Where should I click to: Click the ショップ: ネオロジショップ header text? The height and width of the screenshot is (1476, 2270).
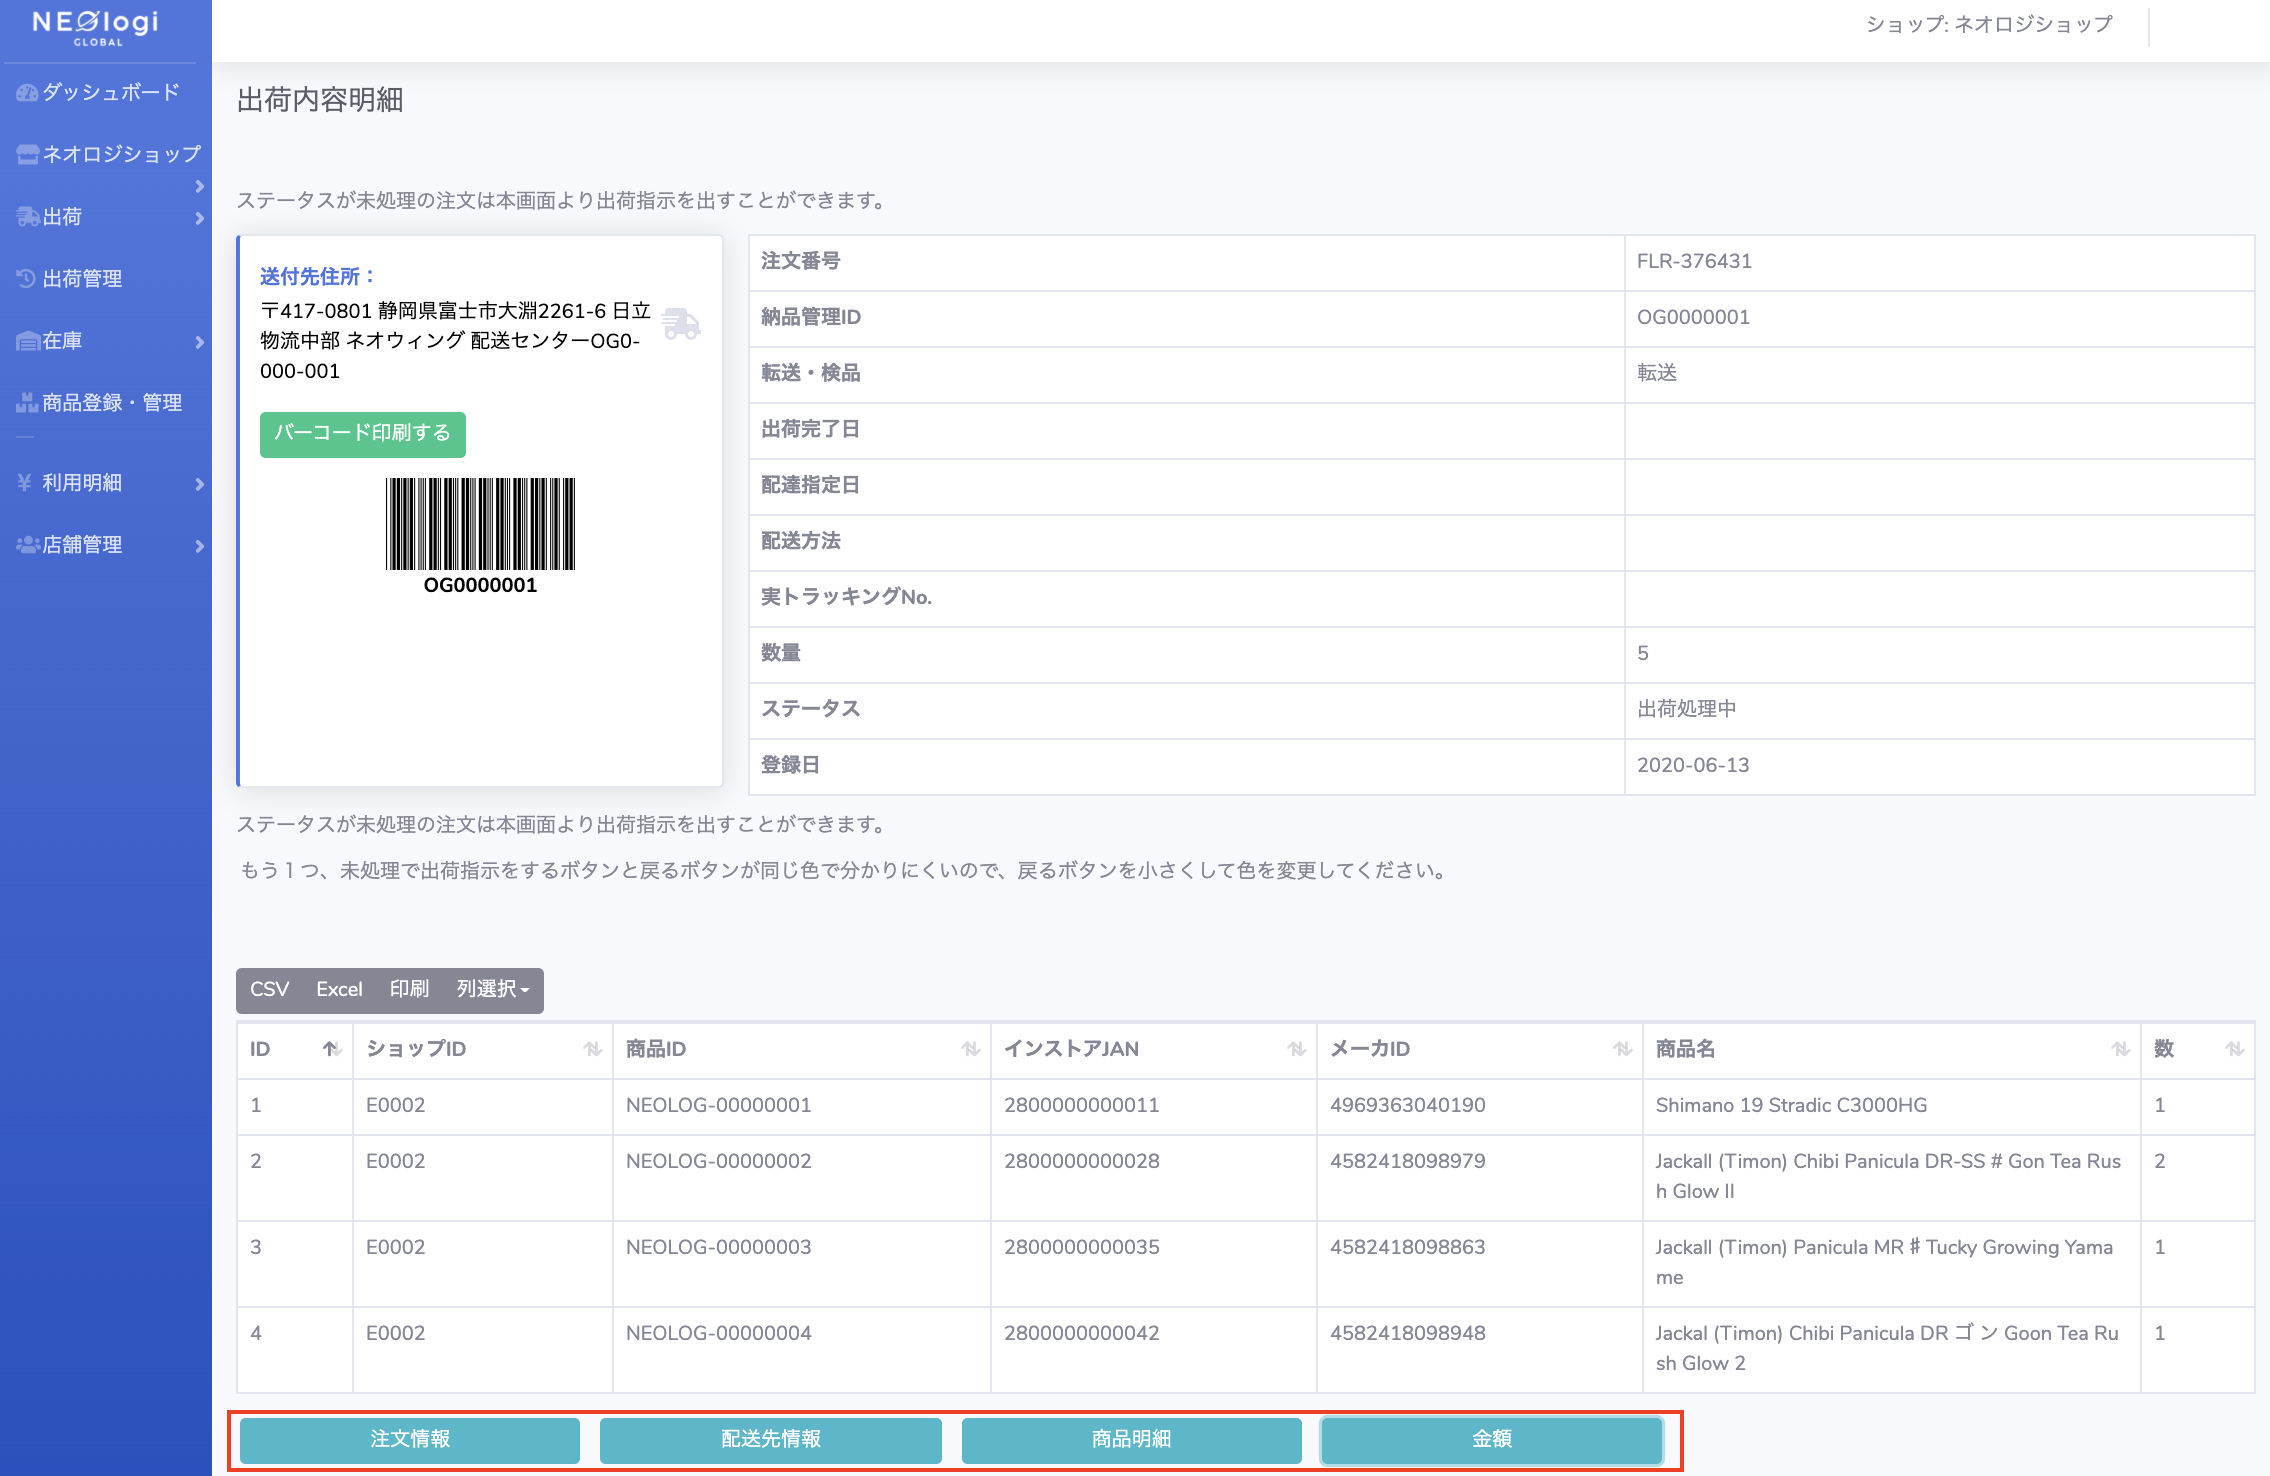click(1990, 24)
